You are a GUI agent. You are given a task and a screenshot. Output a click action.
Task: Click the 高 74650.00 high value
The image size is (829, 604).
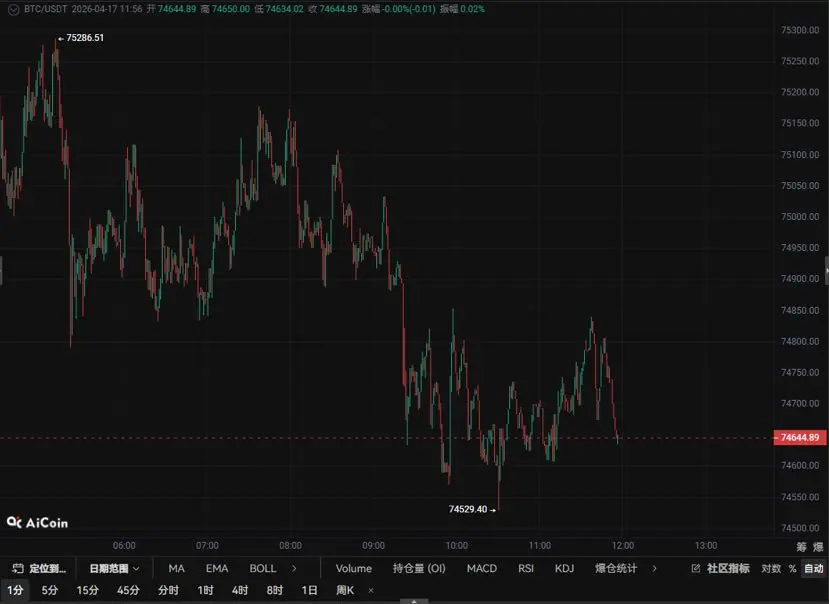(225, 9)
